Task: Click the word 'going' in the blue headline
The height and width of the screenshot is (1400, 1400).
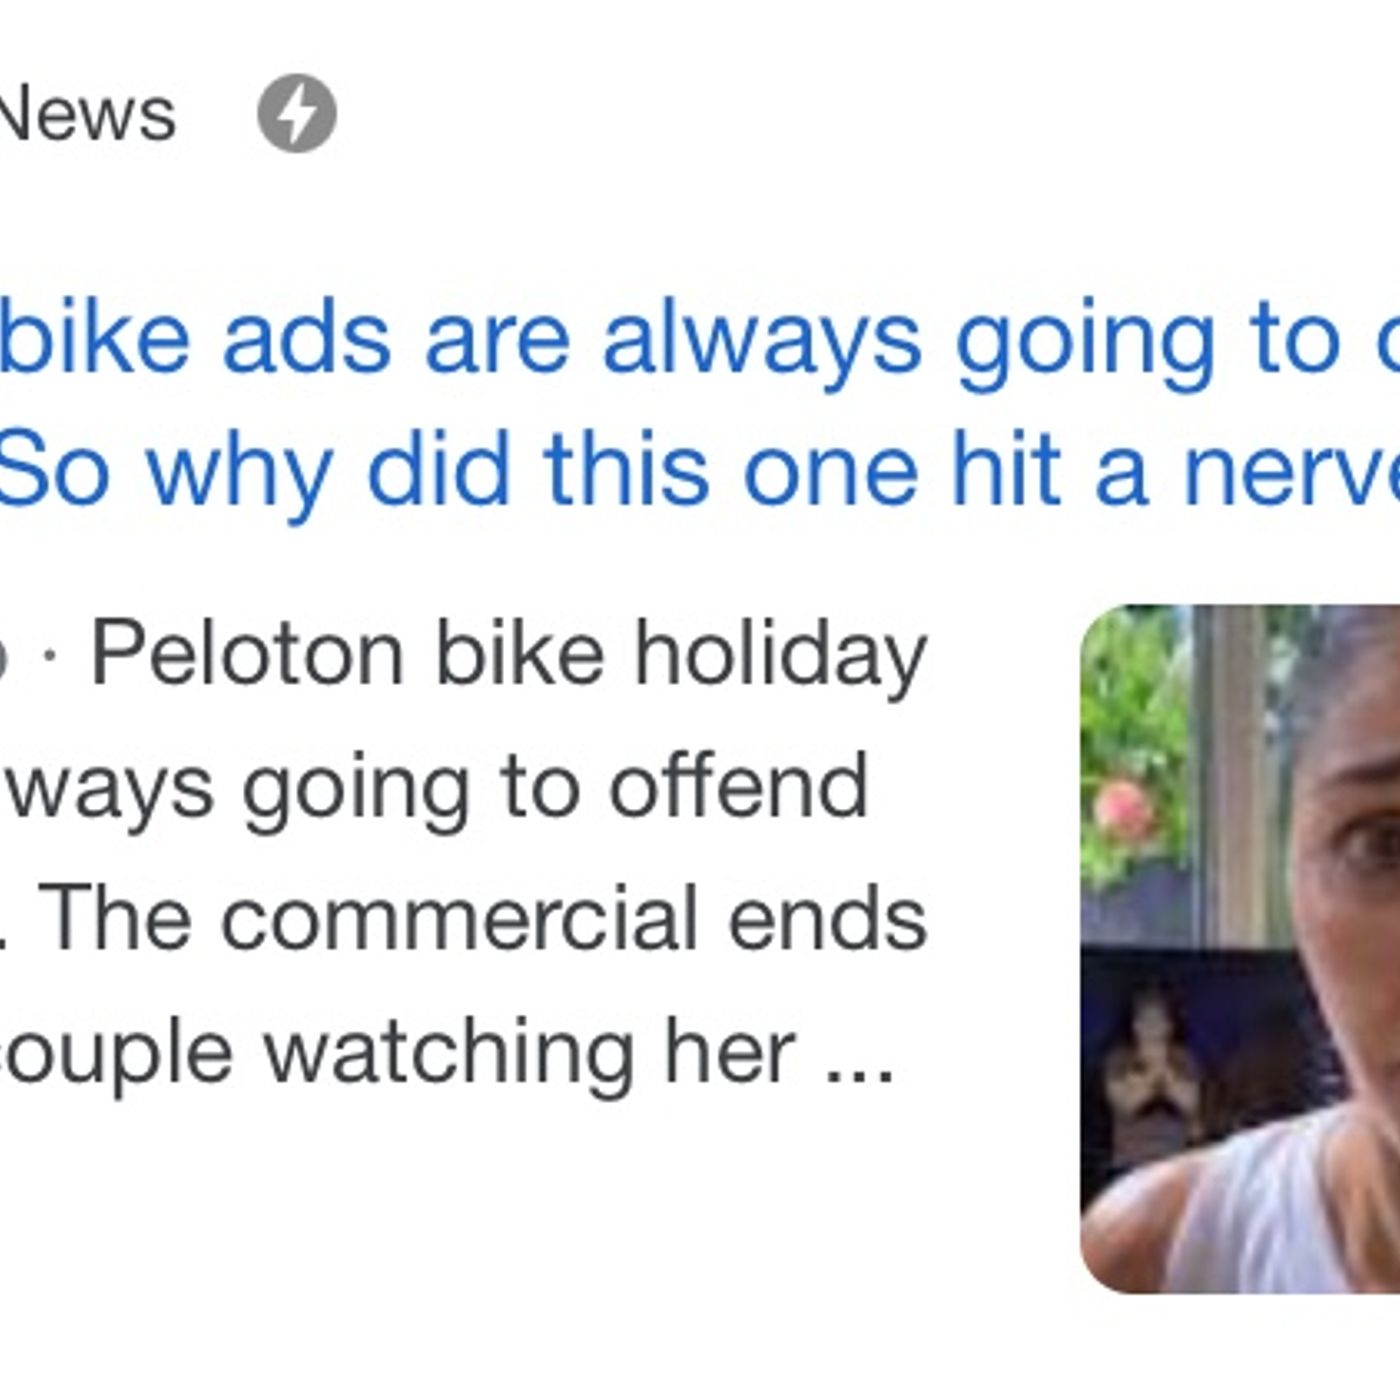Action: [x=1085, y=340]
